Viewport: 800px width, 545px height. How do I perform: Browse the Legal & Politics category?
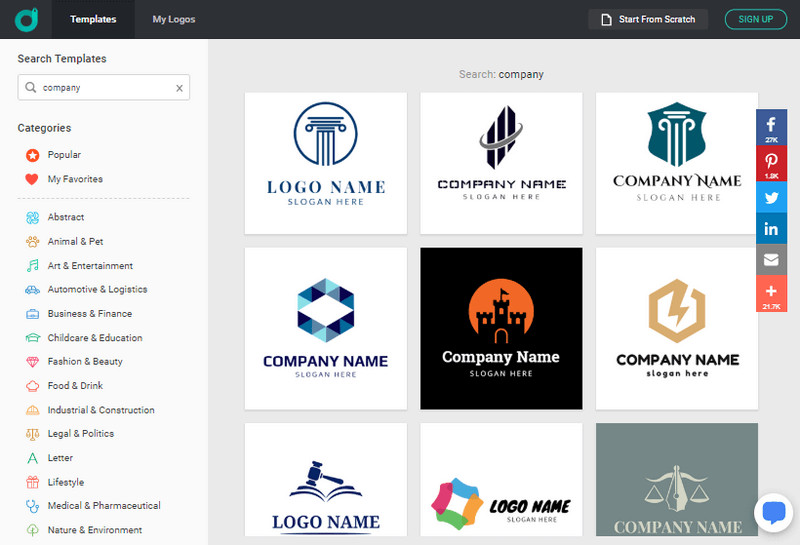80,434
